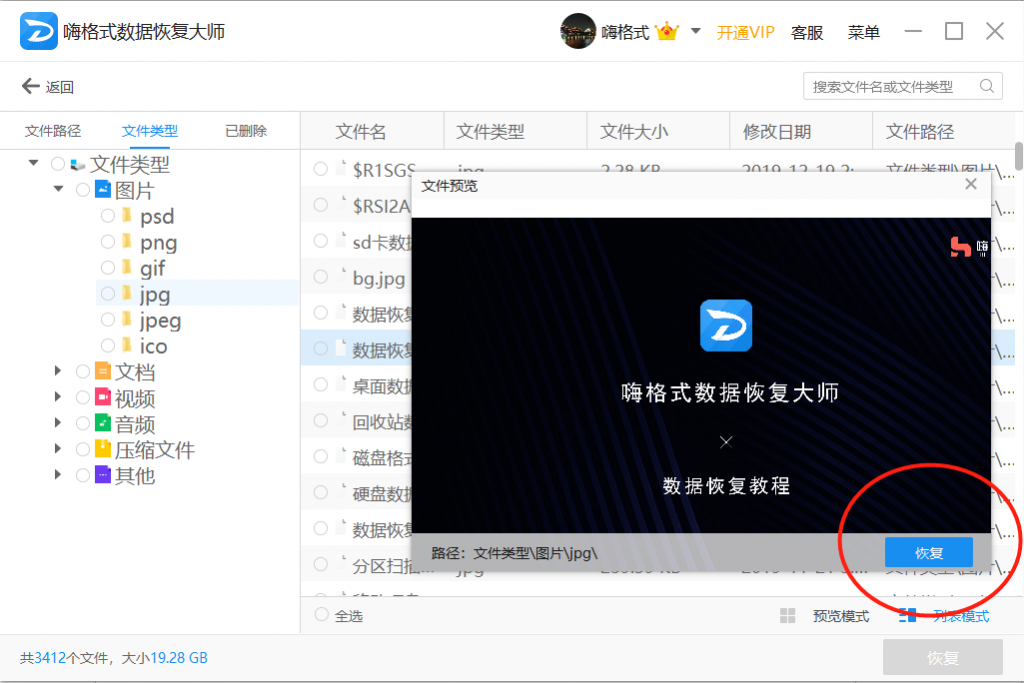Expand the 压缩文件 tree node

(x=58, y=449)
